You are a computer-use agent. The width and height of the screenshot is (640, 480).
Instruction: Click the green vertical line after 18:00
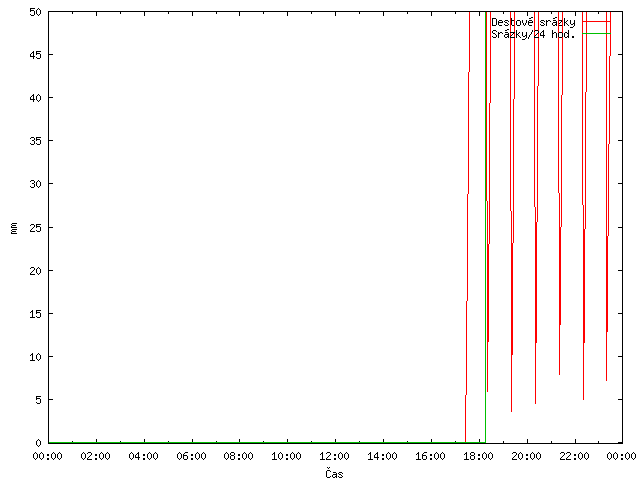[485, 227]
